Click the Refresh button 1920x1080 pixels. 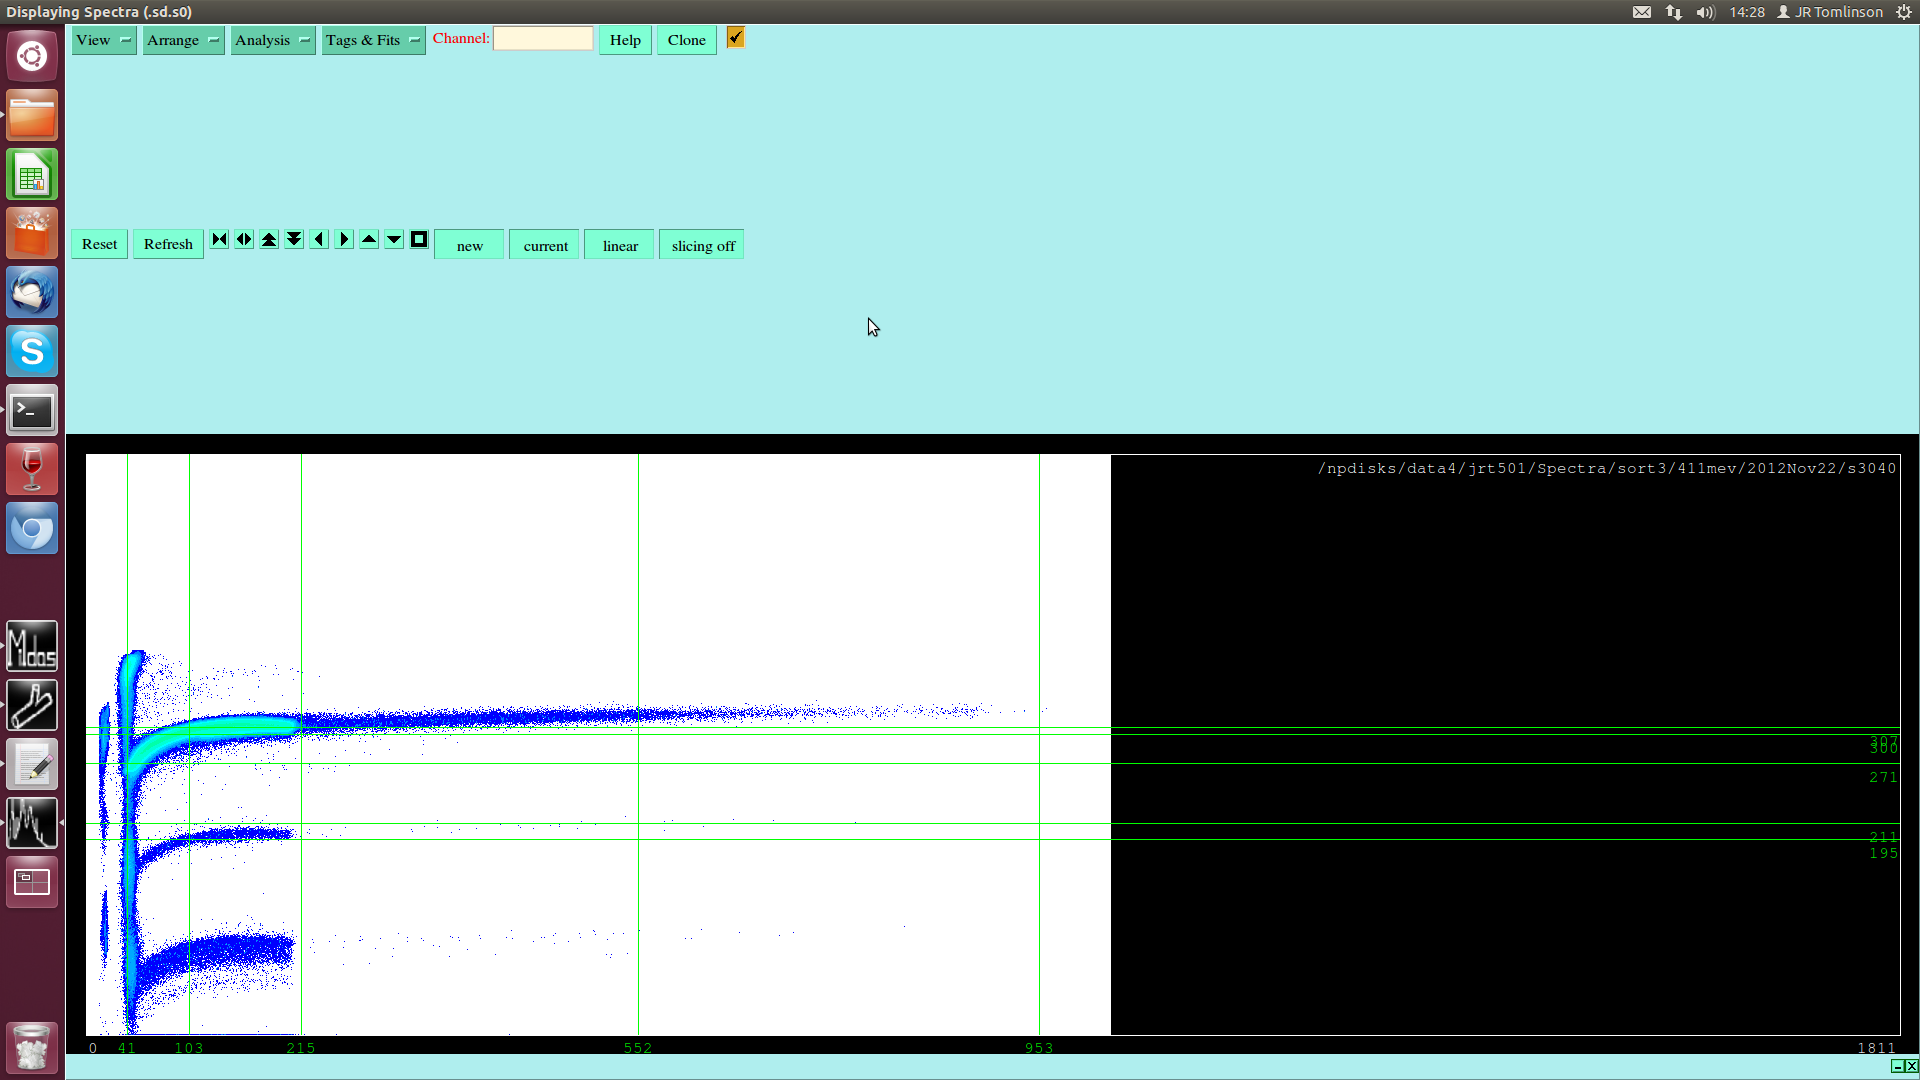pos(168,244)
